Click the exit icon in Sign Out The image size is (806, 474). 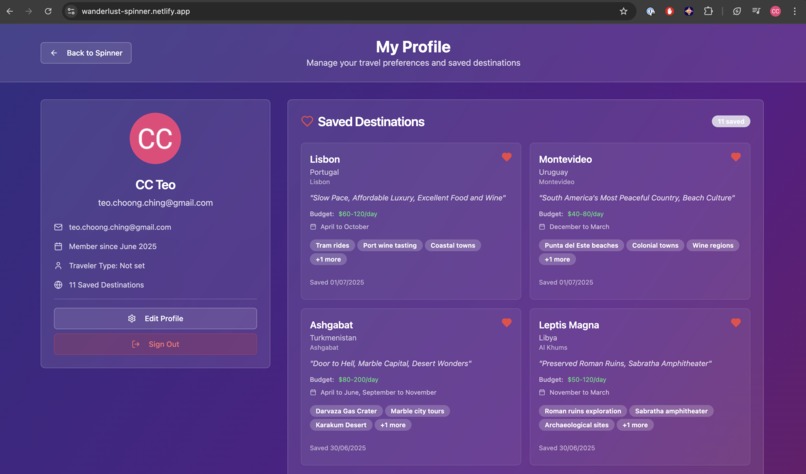pos(136,344)
